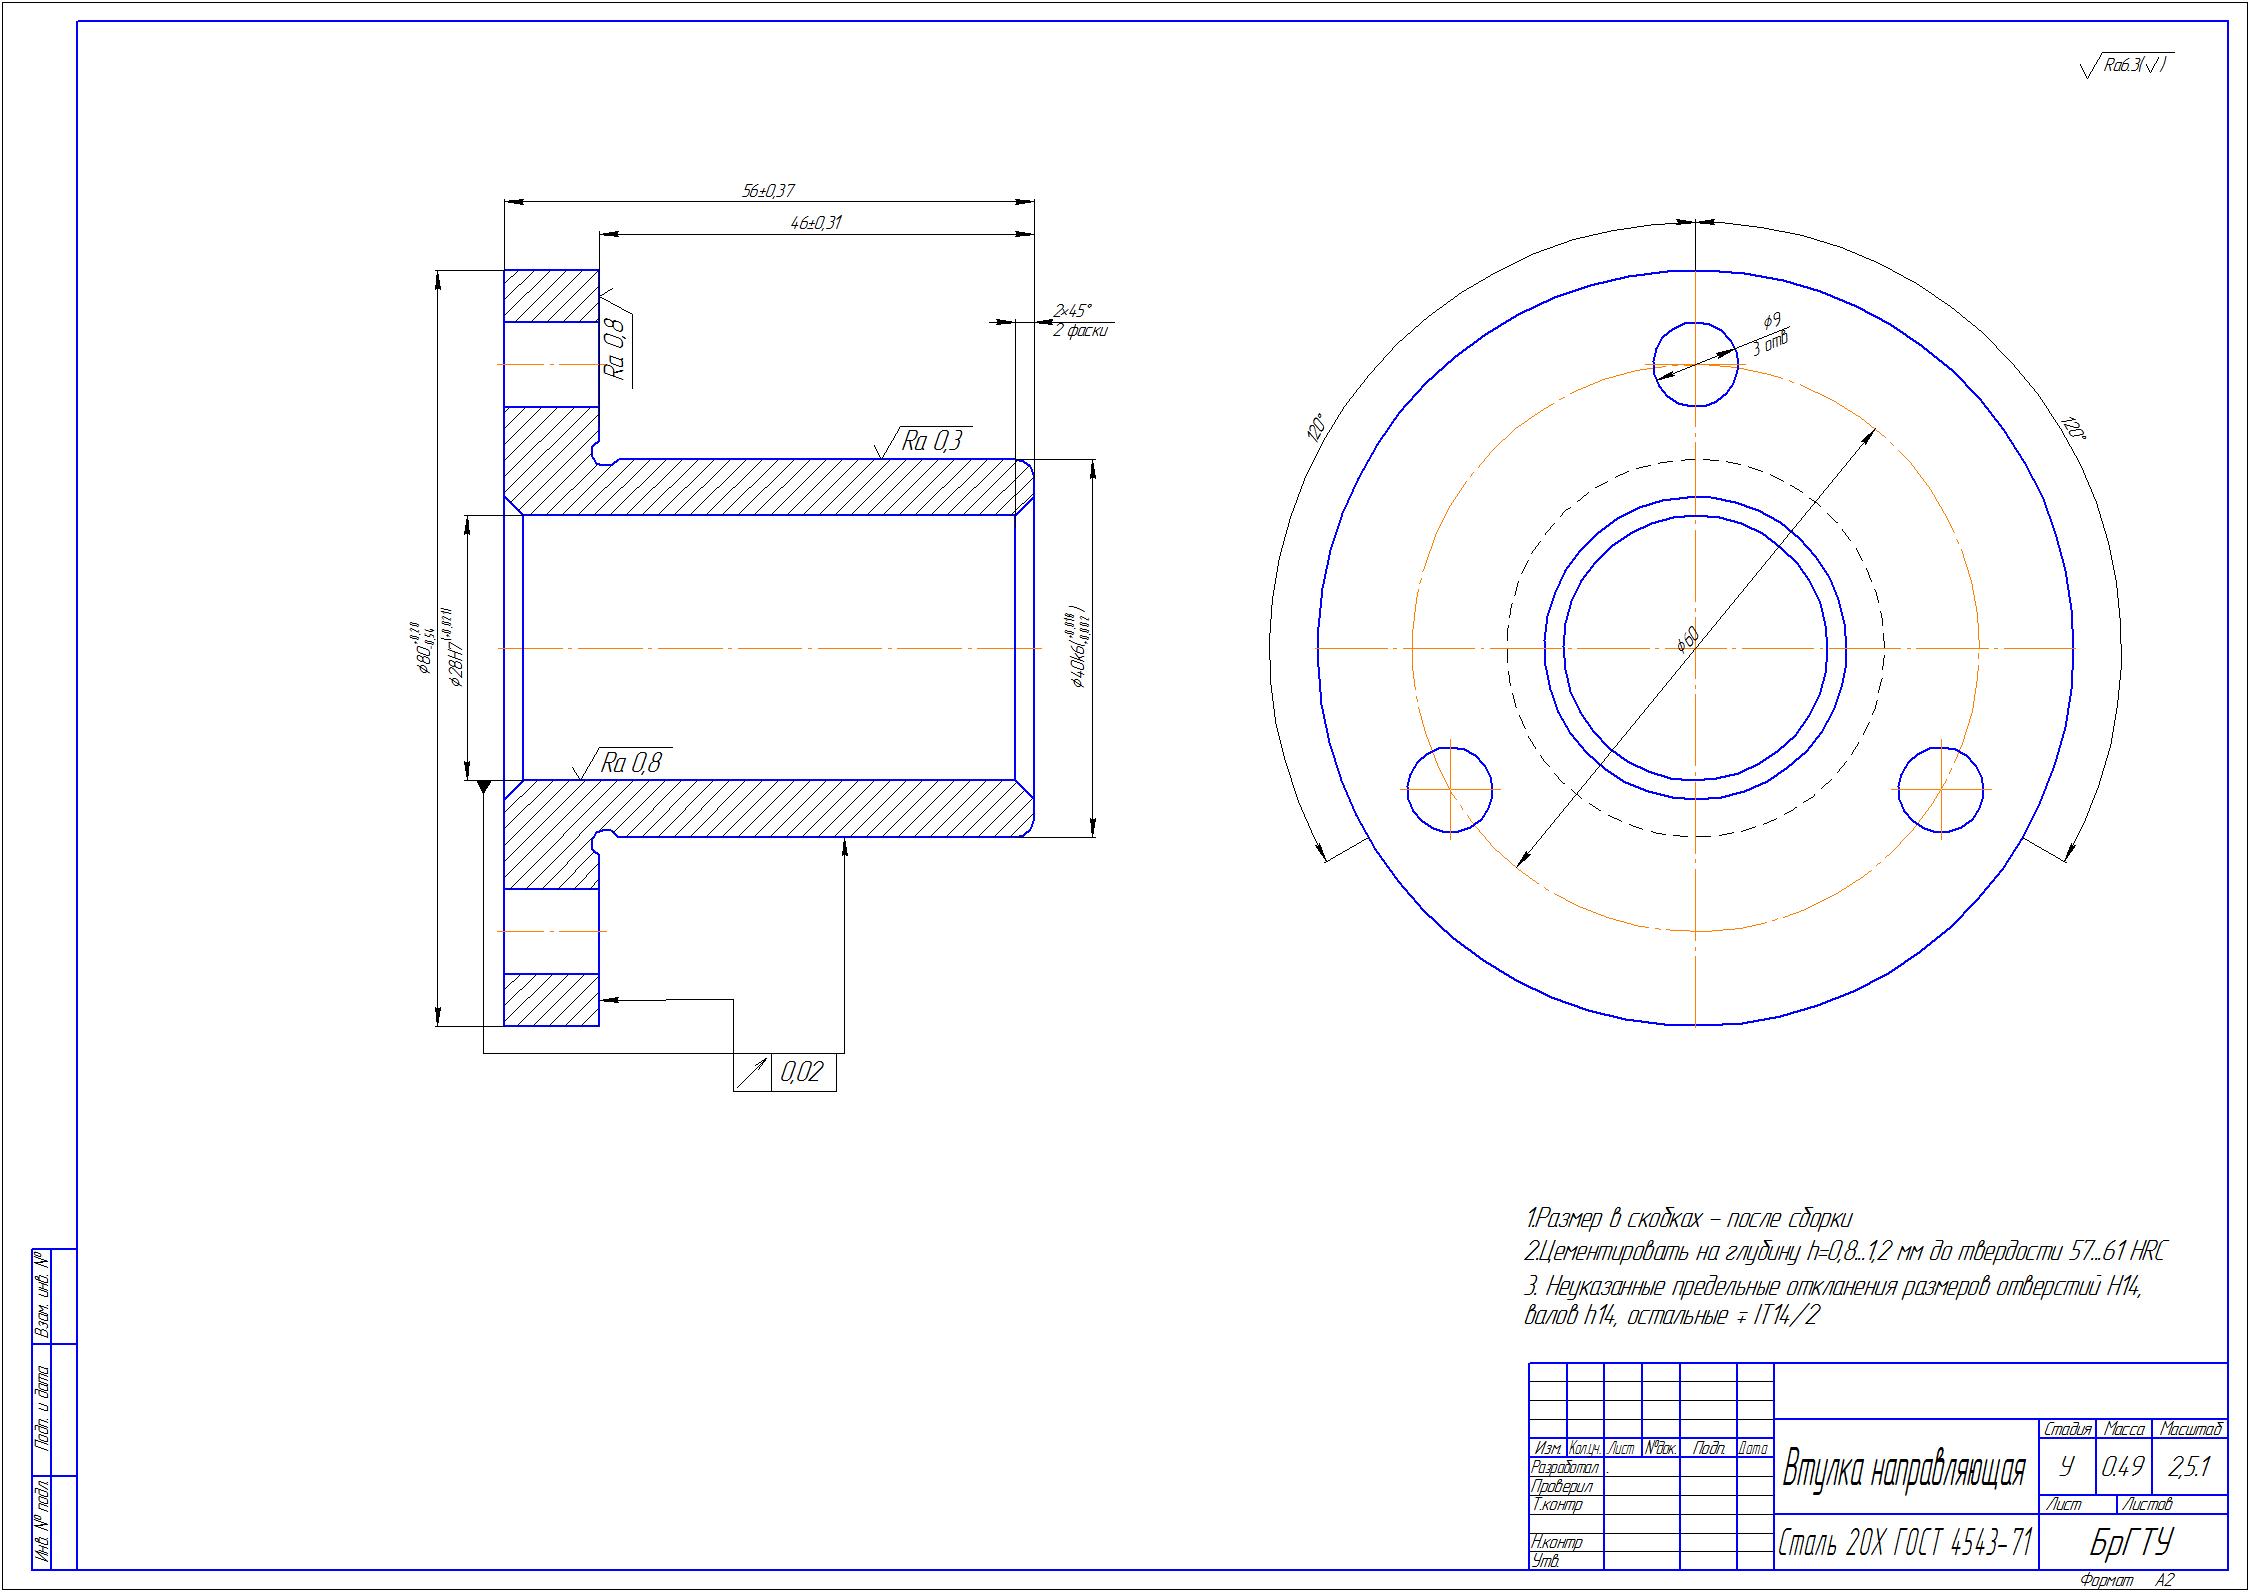
Task: Select the runout tolerance frame with 0,02
Action: [x=785, y=1072]
